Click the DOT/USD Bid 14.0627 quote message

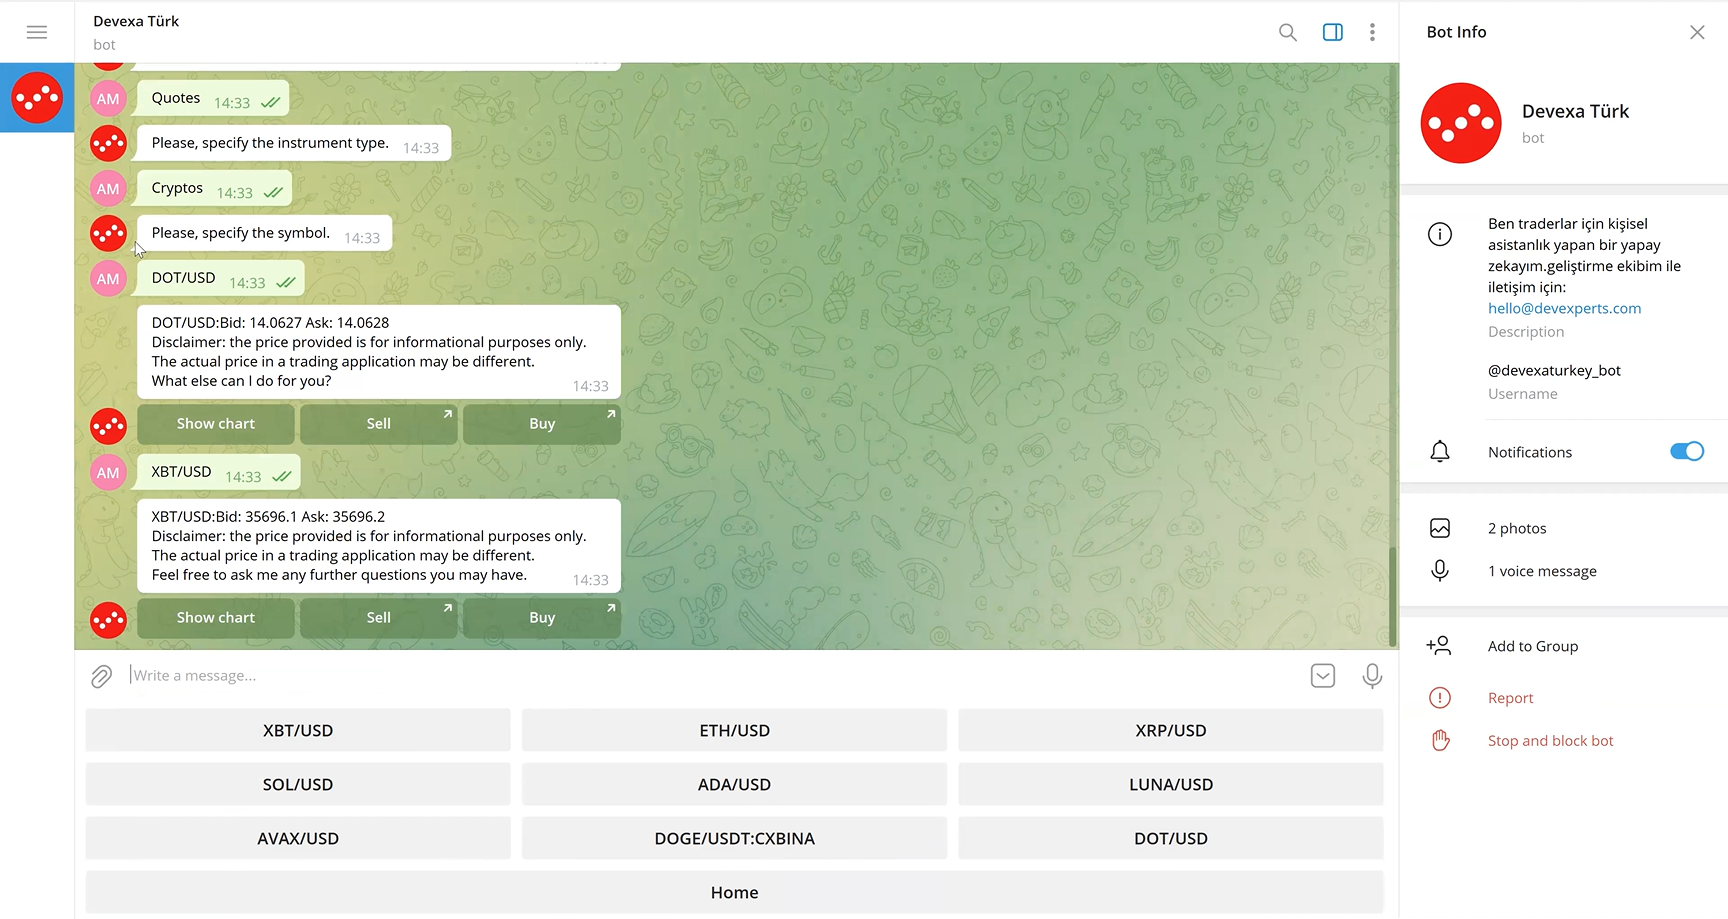(x=379, y=352)
